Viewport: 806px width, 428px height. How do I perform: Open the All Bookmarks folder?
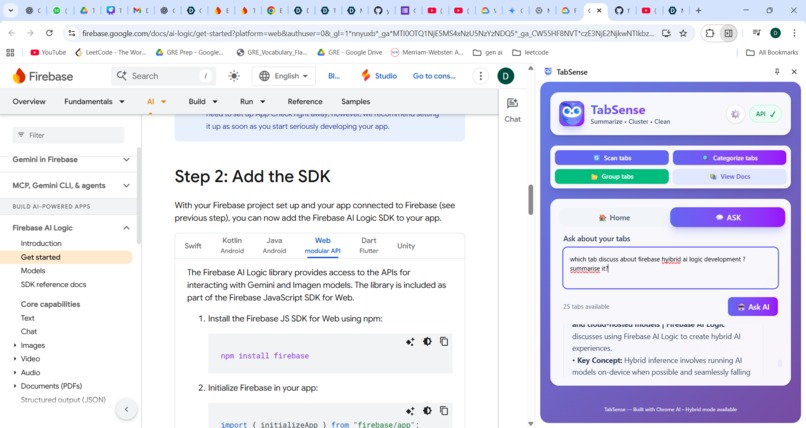pyautogui.click(x=772, y=52)
